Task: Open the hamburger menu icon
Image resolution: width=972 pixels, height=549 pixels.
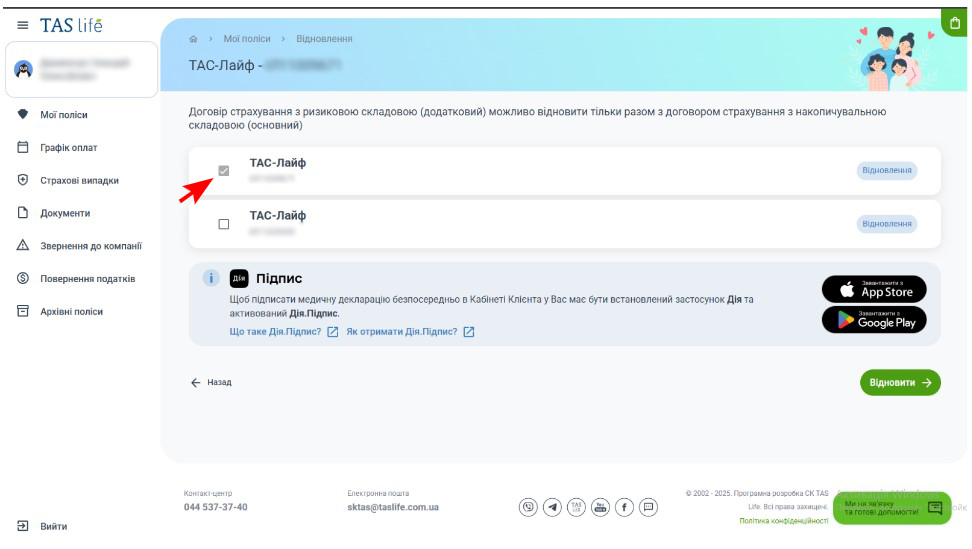Action: [x=22, y=25]
